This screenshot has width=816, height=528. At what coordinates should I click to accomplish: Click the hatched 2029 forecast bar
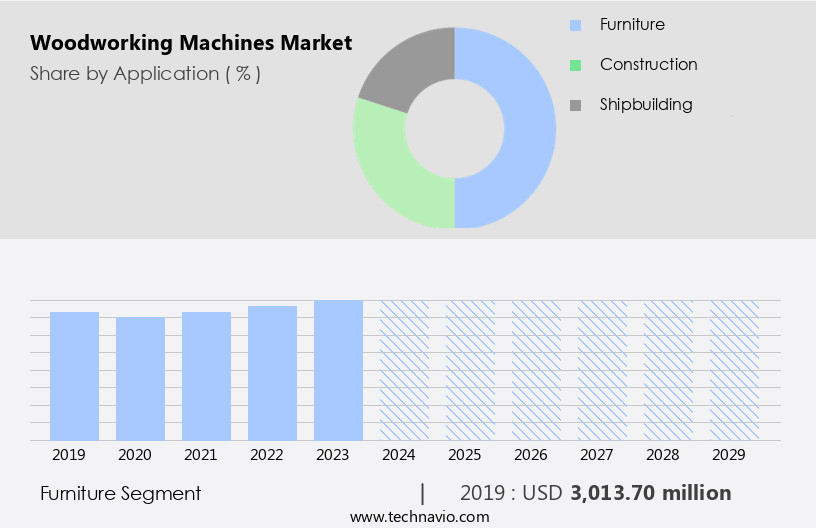[734, 370]
